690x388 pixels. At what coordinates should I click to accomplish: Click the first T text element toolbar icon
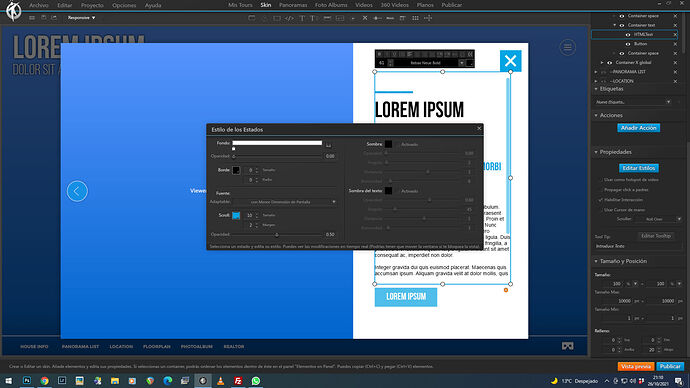pos(302,18)
